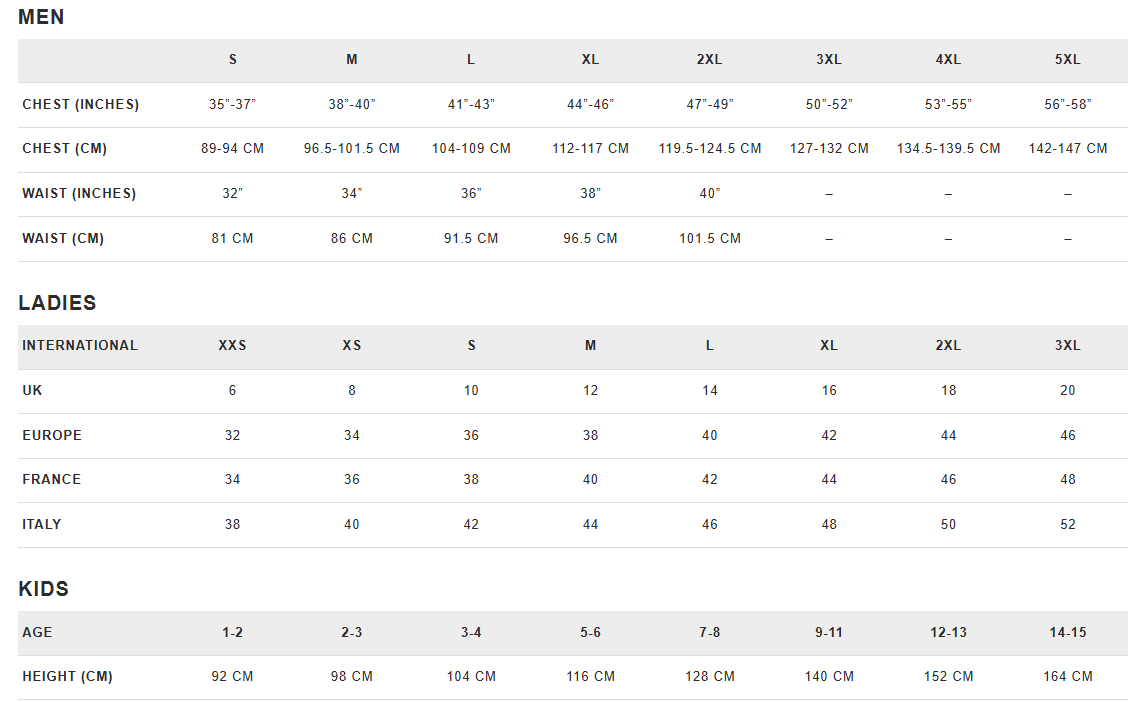Click the LADIES section heading
This screenshot has width=1146, height=702.
57,302
